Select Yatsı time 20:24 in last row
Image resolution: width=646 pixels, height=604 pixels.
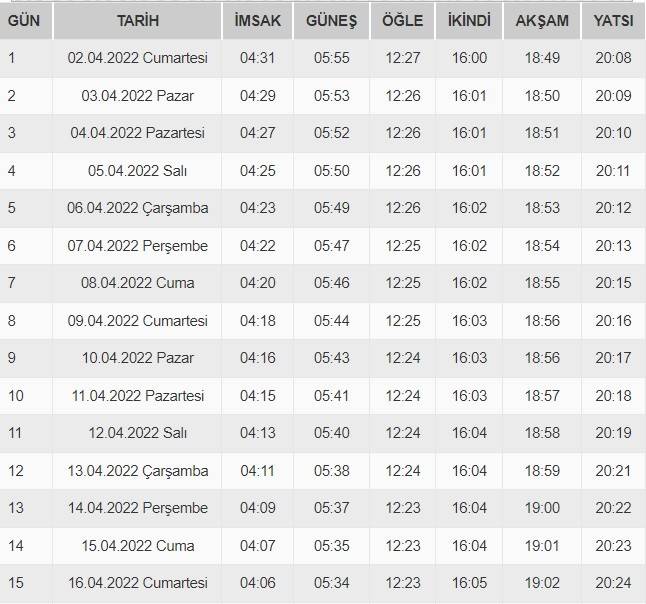pos(612,583)
